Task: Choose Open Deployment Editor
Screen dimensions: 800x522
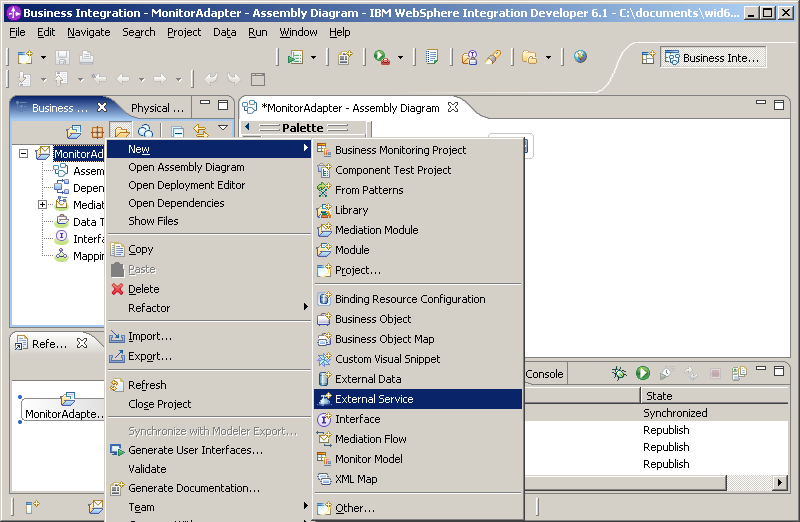Action: click(x=187, y=185)
